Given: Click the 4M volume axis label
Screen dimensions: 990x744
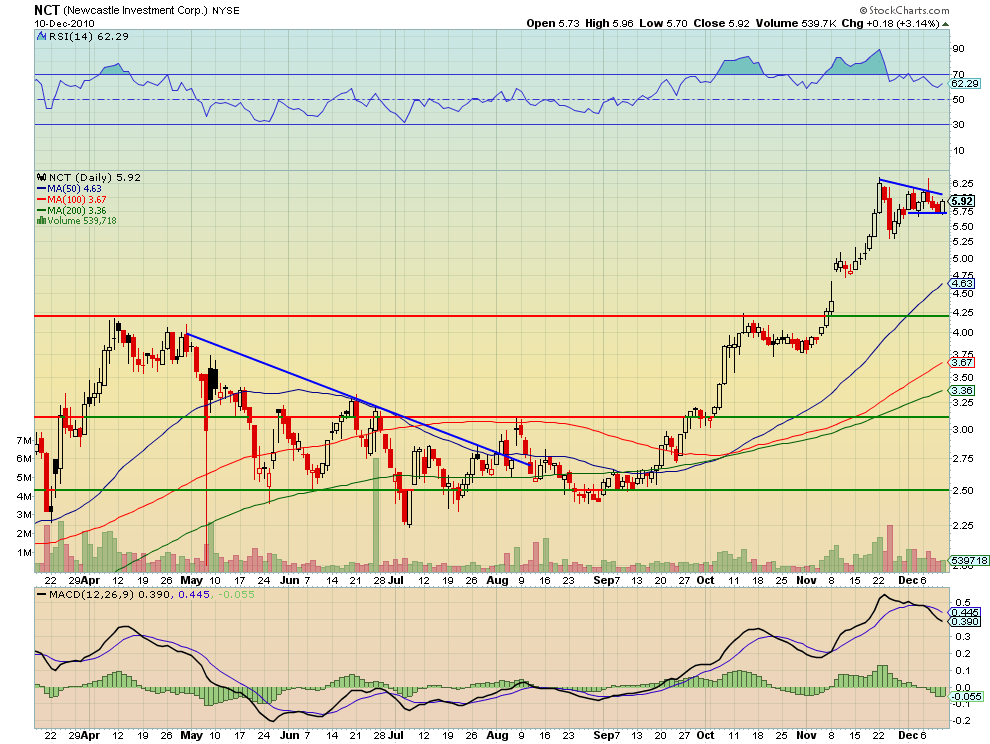Looking at the screenshot, I should tap(24, 496).
